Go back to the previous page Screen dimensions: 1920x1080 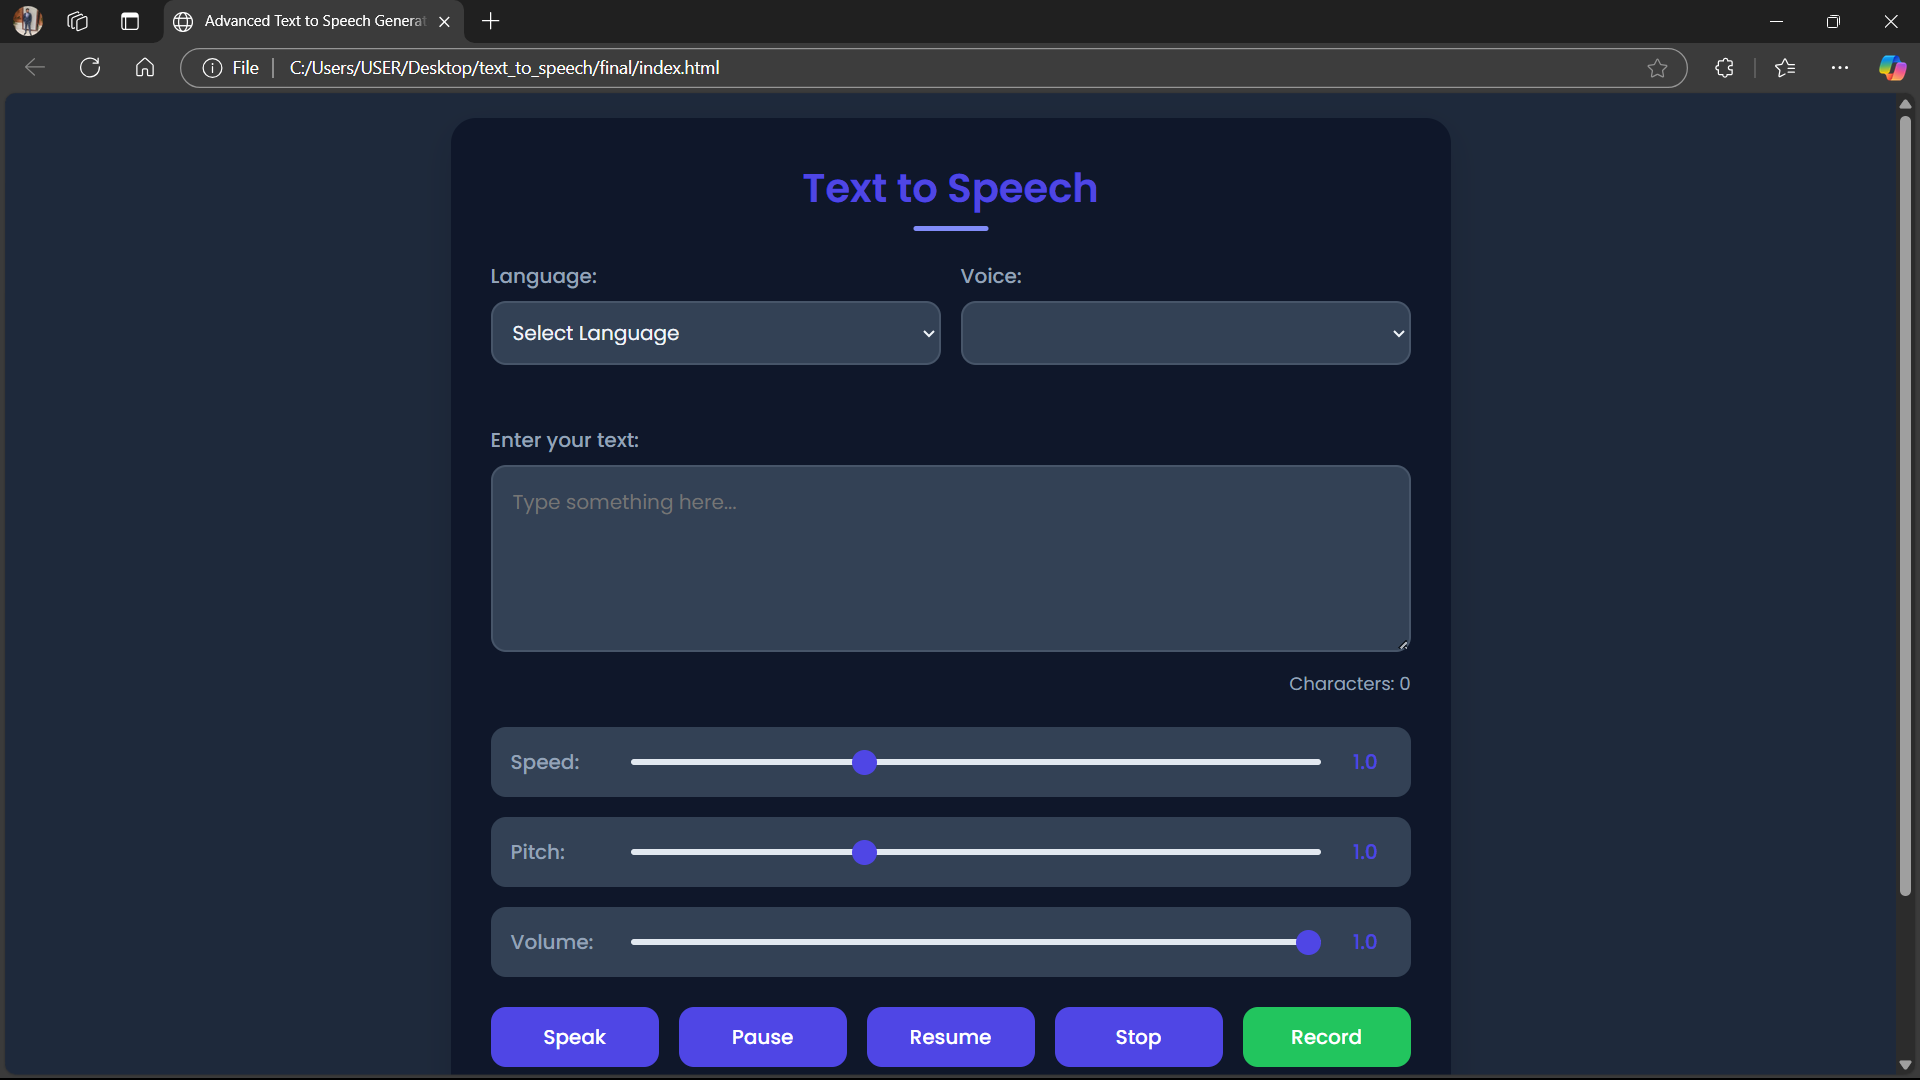[34, 67]
